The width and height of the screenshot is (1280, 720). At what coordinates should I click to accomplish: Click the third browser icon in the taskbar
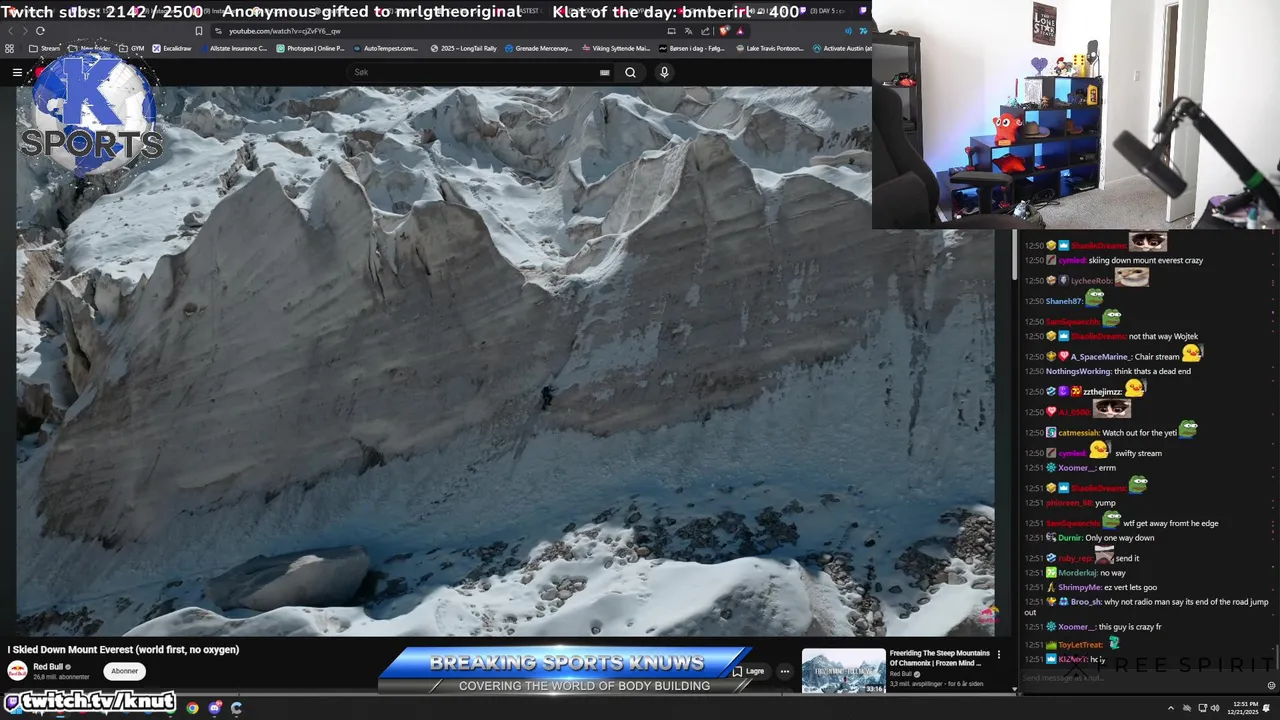(237, 708)
